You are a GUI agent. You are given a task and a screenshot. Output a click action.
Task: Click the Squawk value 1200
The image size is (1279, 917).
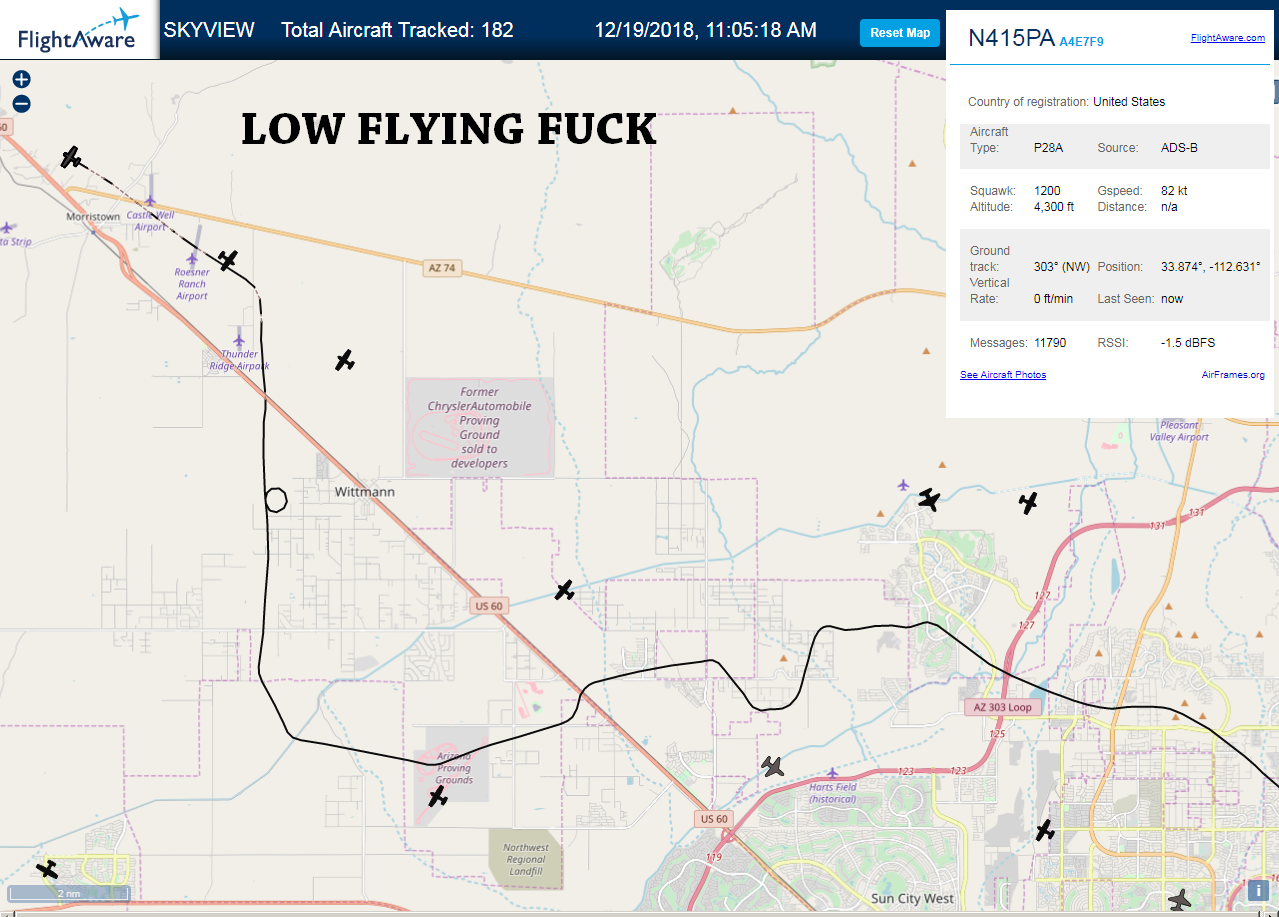tap(1047, 191)
